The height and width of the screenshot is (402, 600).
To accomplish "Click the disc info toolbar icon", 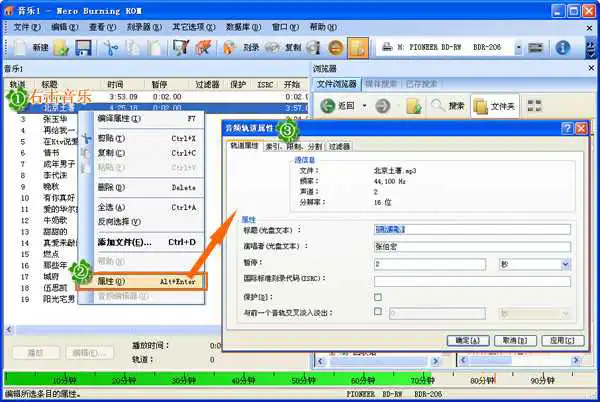I will [313, 47].
